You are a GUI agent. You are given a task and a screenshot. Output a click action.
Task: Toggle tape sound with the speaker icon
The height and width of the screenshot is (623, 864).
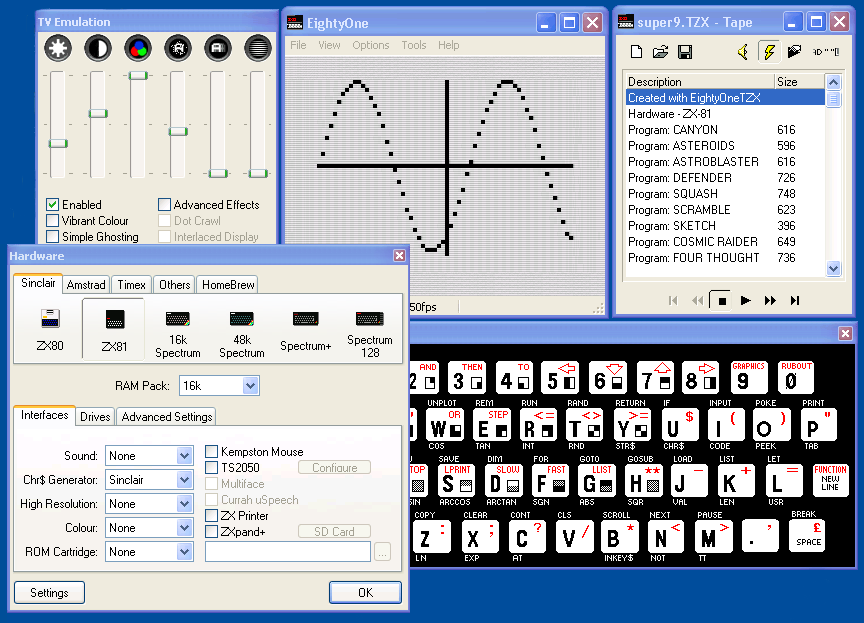point(743,52)
